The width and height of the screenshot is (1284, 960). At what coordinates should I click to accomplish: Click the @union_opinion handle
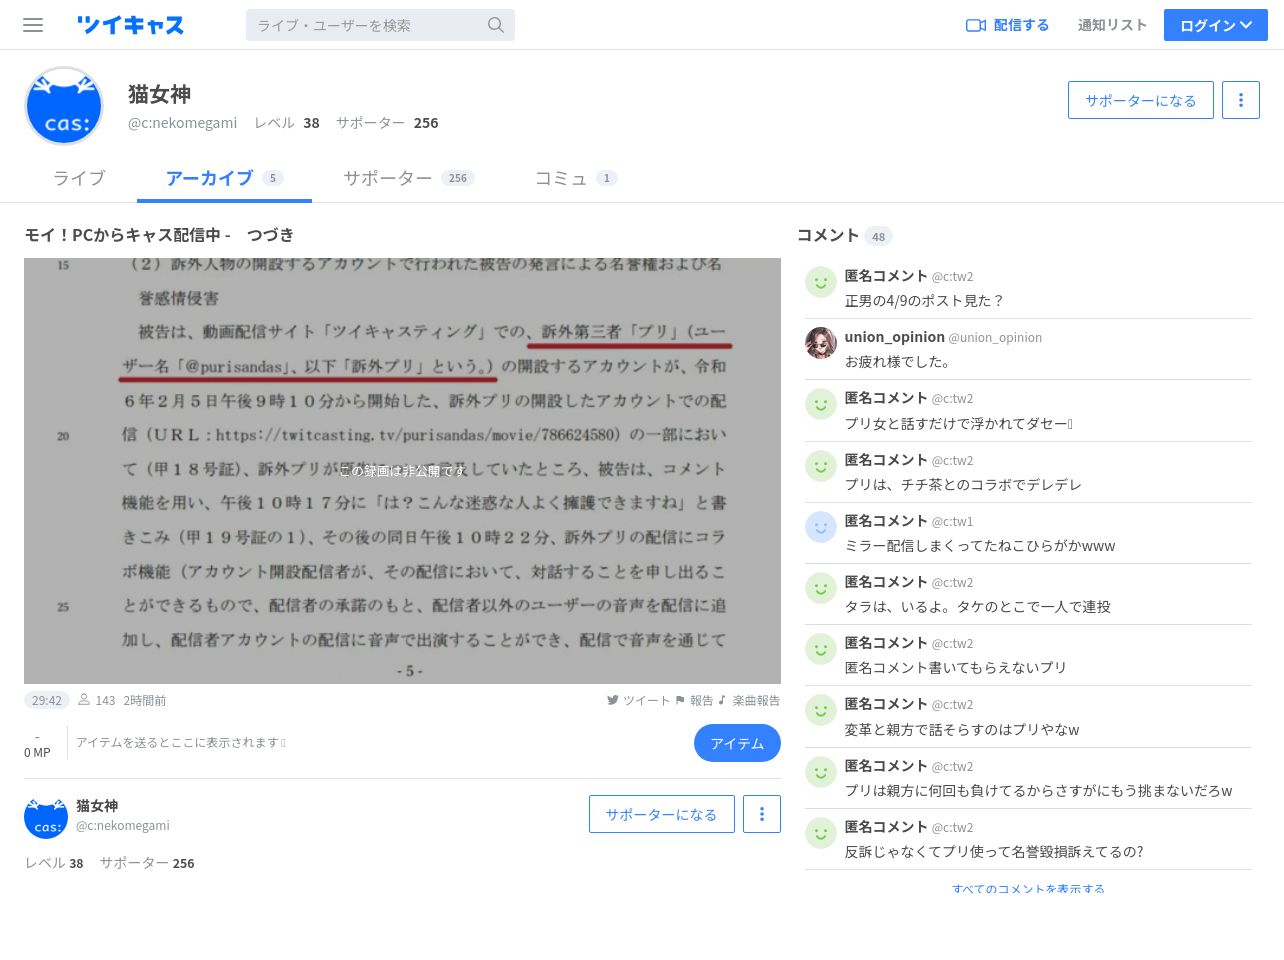click(995, 338)
